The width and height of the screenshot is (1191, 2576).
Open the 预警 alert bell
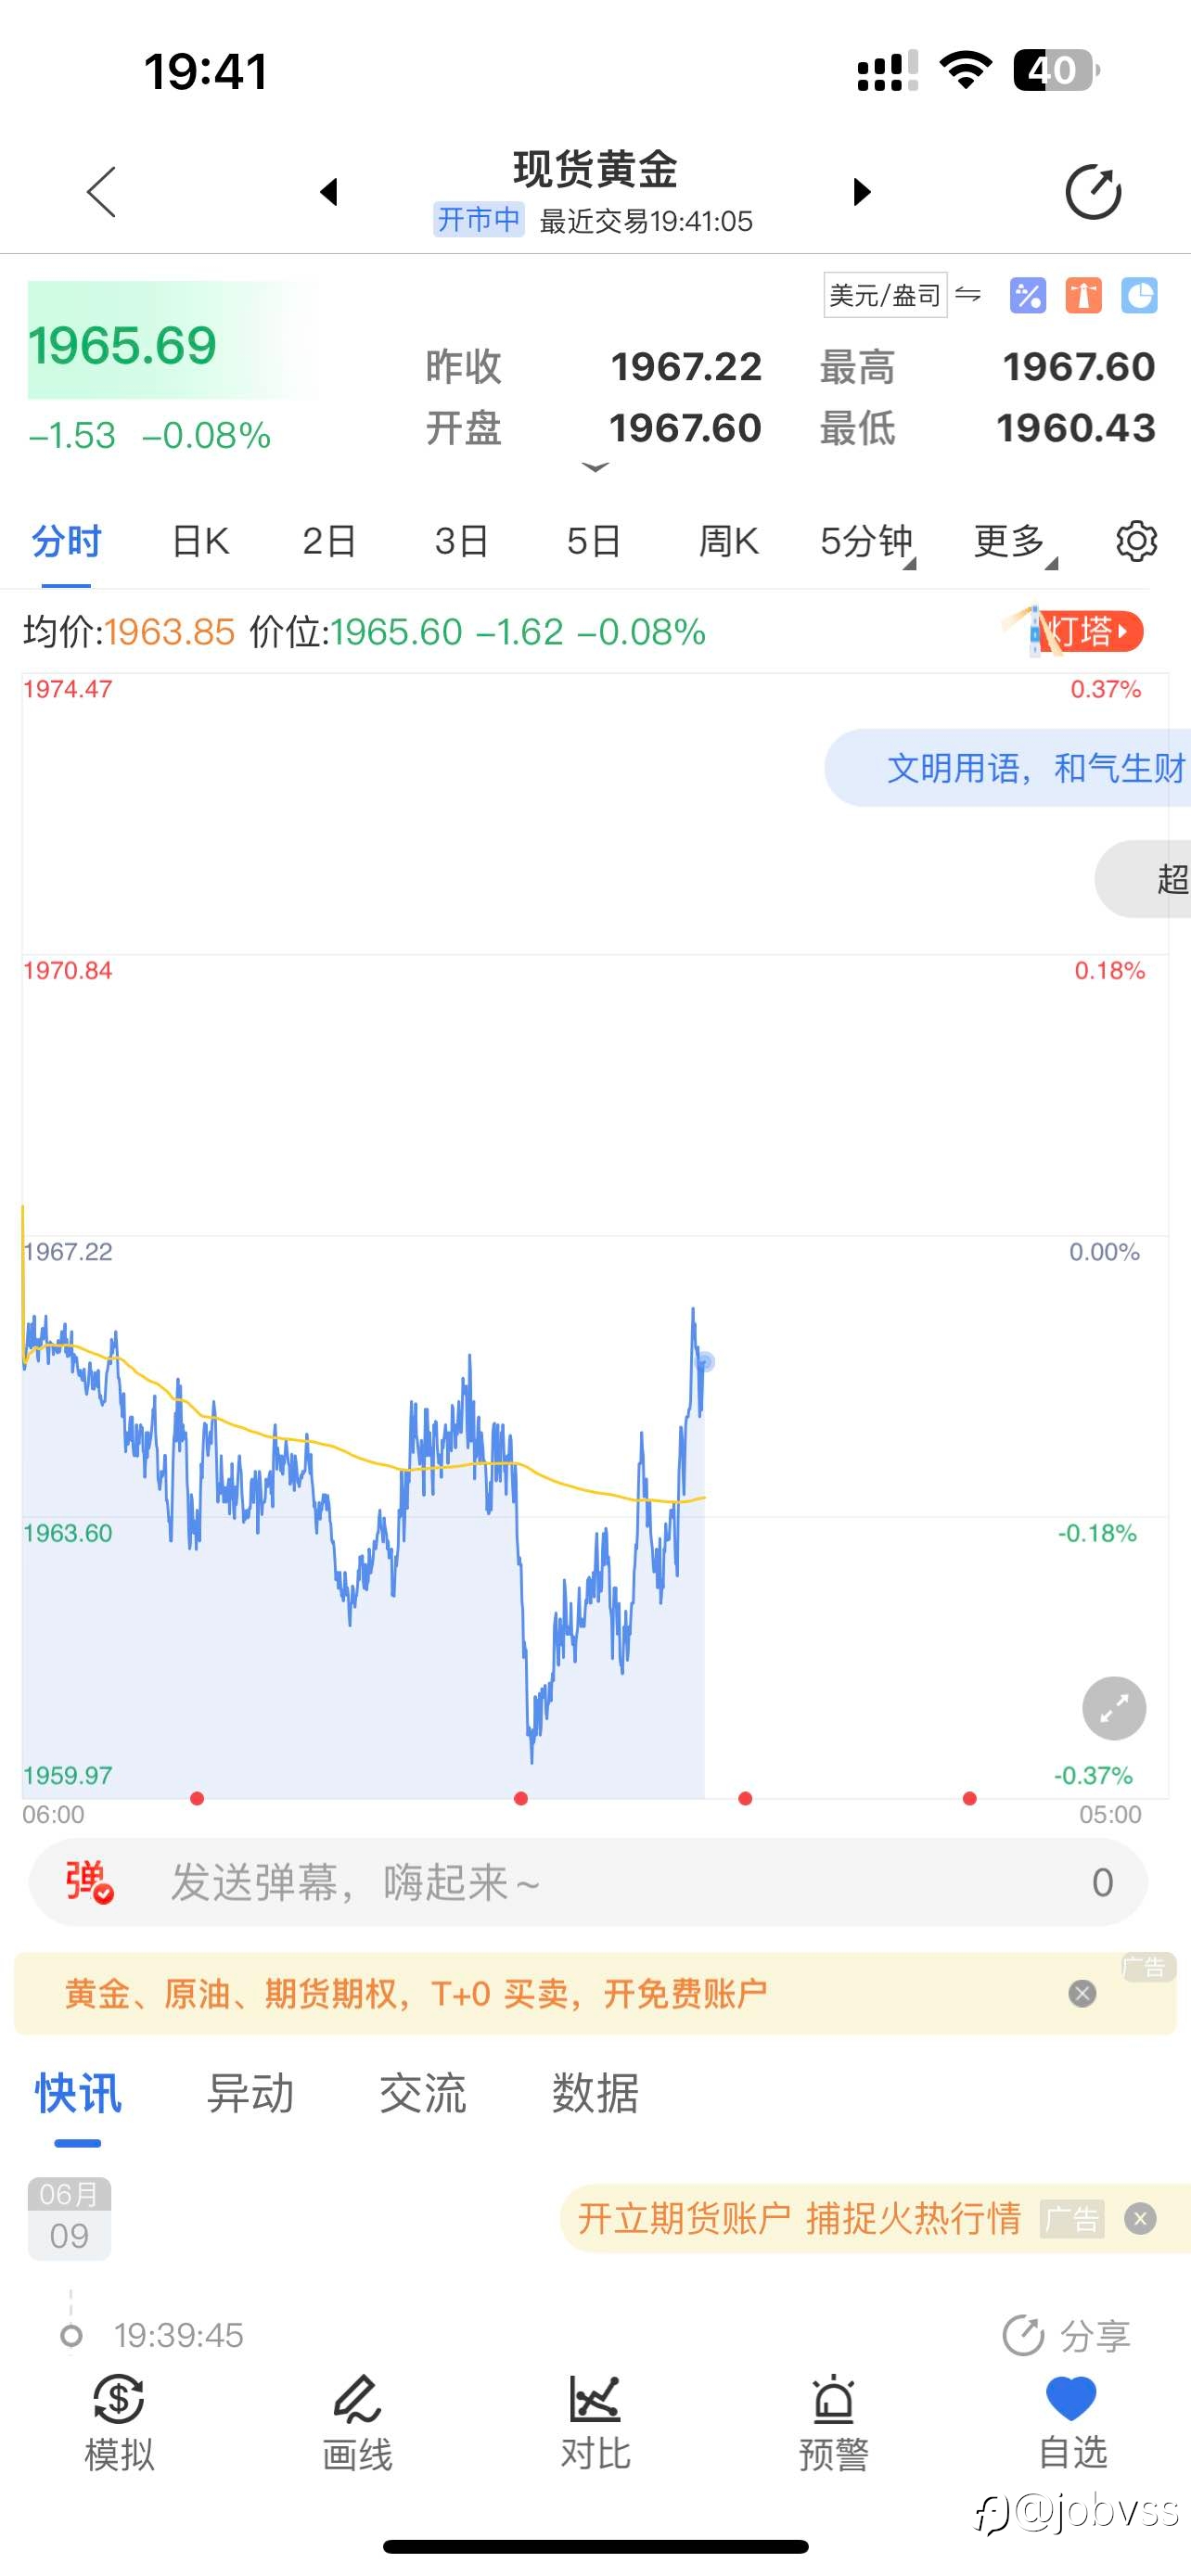(833, 2424)
